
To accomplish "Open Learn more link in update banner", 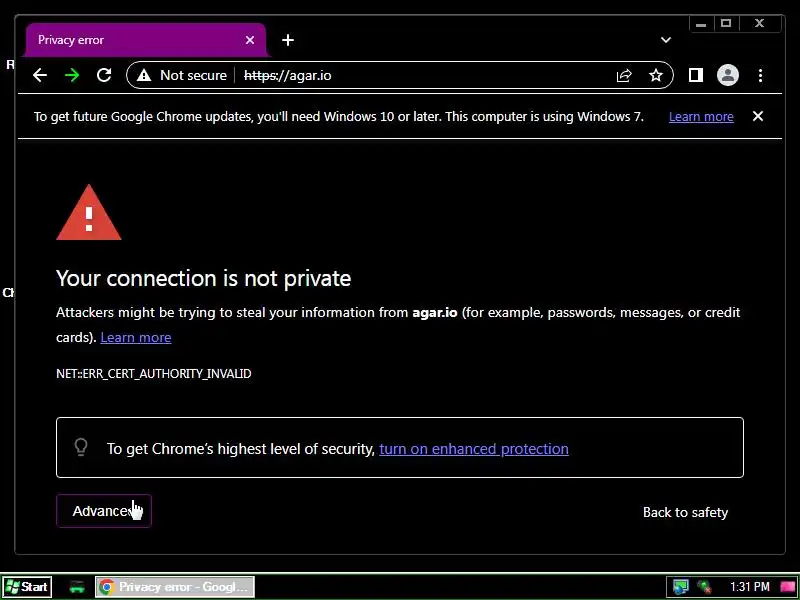I will tap(701, 117).
